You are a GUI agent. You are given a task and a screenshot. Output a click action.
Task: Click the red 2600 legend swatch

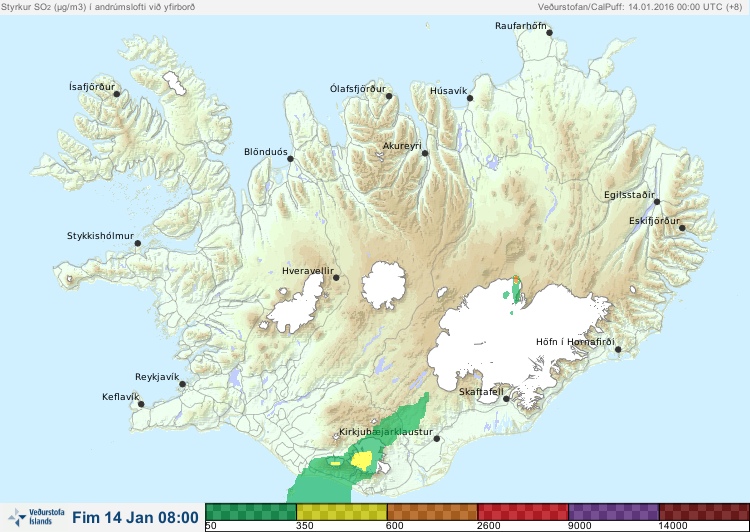coord(523,512)
